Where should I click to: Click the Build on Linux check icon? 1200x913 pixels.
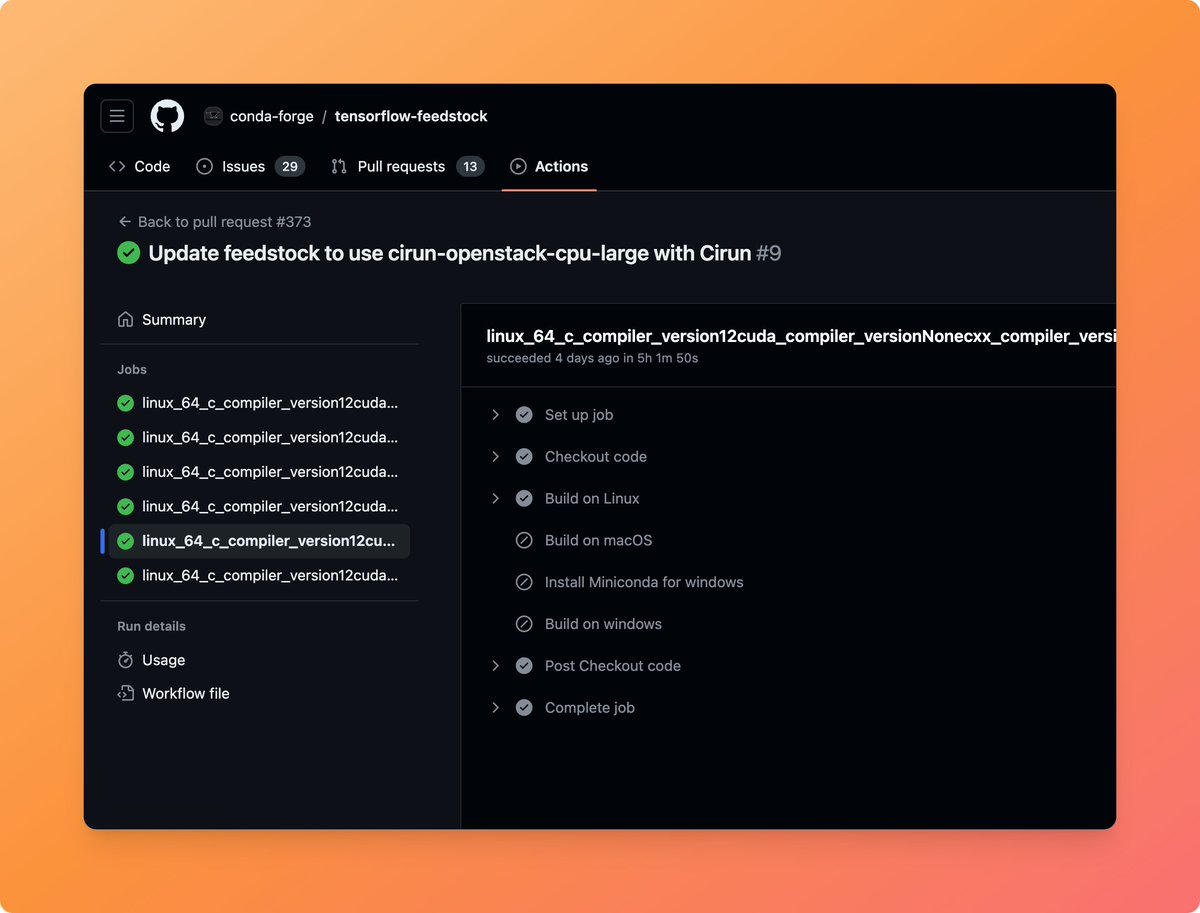(x=524, y=498)
